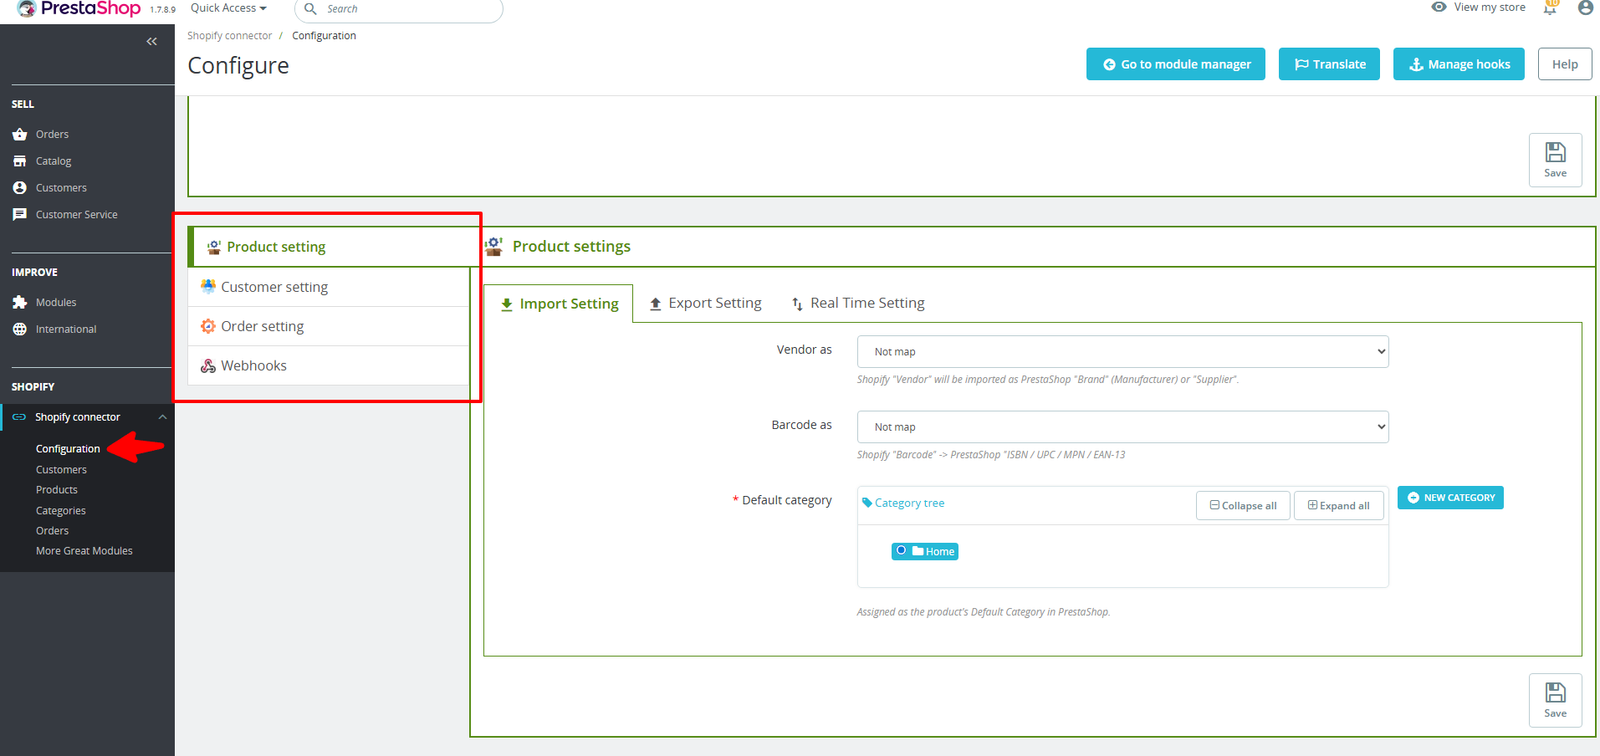Click the notifications bell icon
The width and height of the screenshot is (1600, 756).
[1550, 8]
